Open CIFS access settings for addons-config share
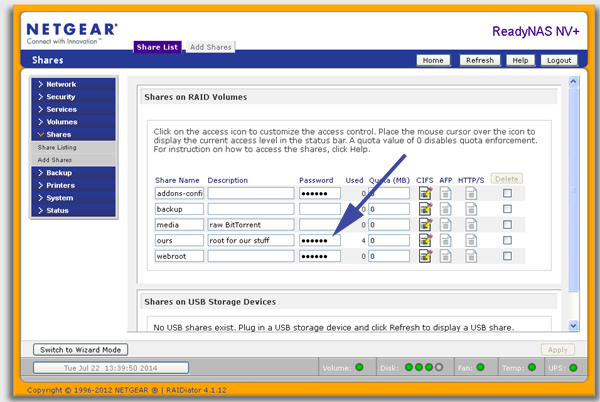This screenshot has width=600, height=402. point(425,193)
